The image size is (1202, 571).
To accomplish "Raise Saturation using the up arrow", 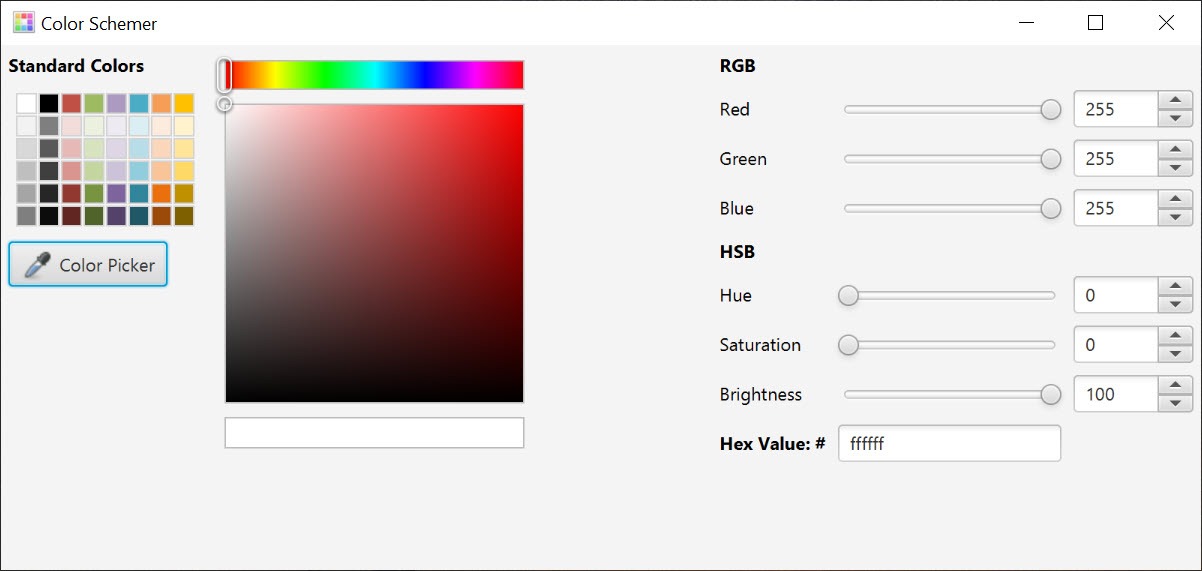I will tap(1175, 336).
